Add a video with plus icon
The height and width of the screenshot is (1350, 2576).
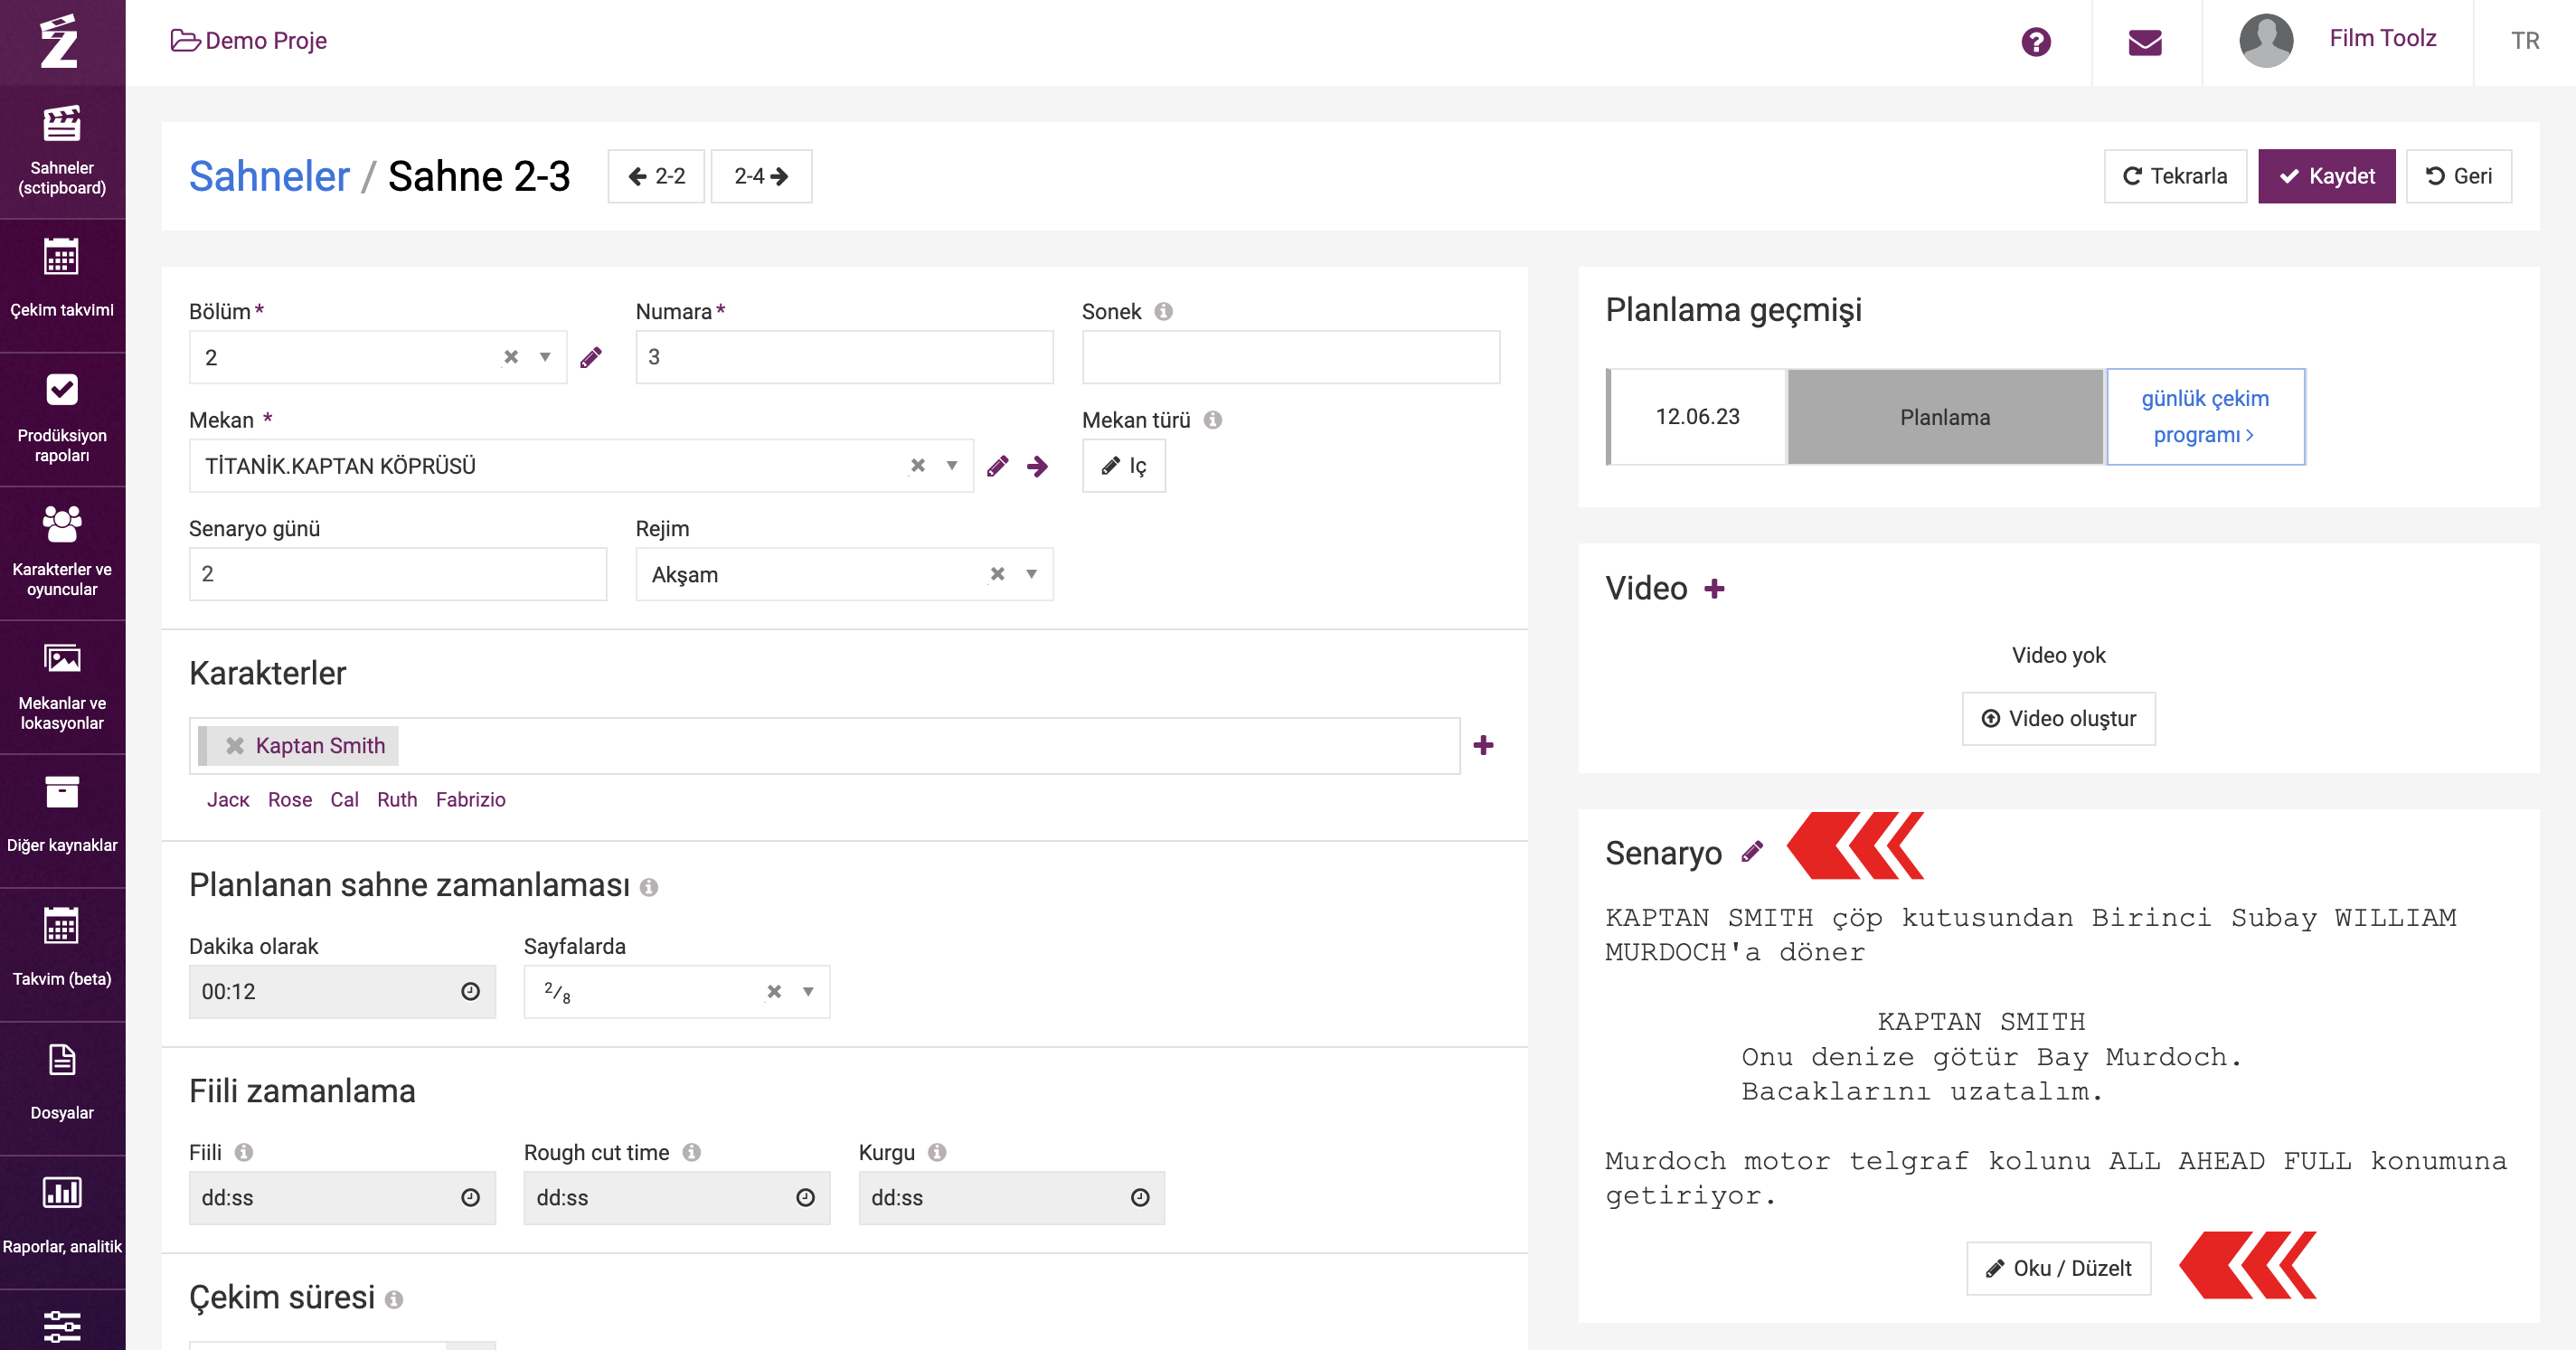click(x=1714, y=589)
